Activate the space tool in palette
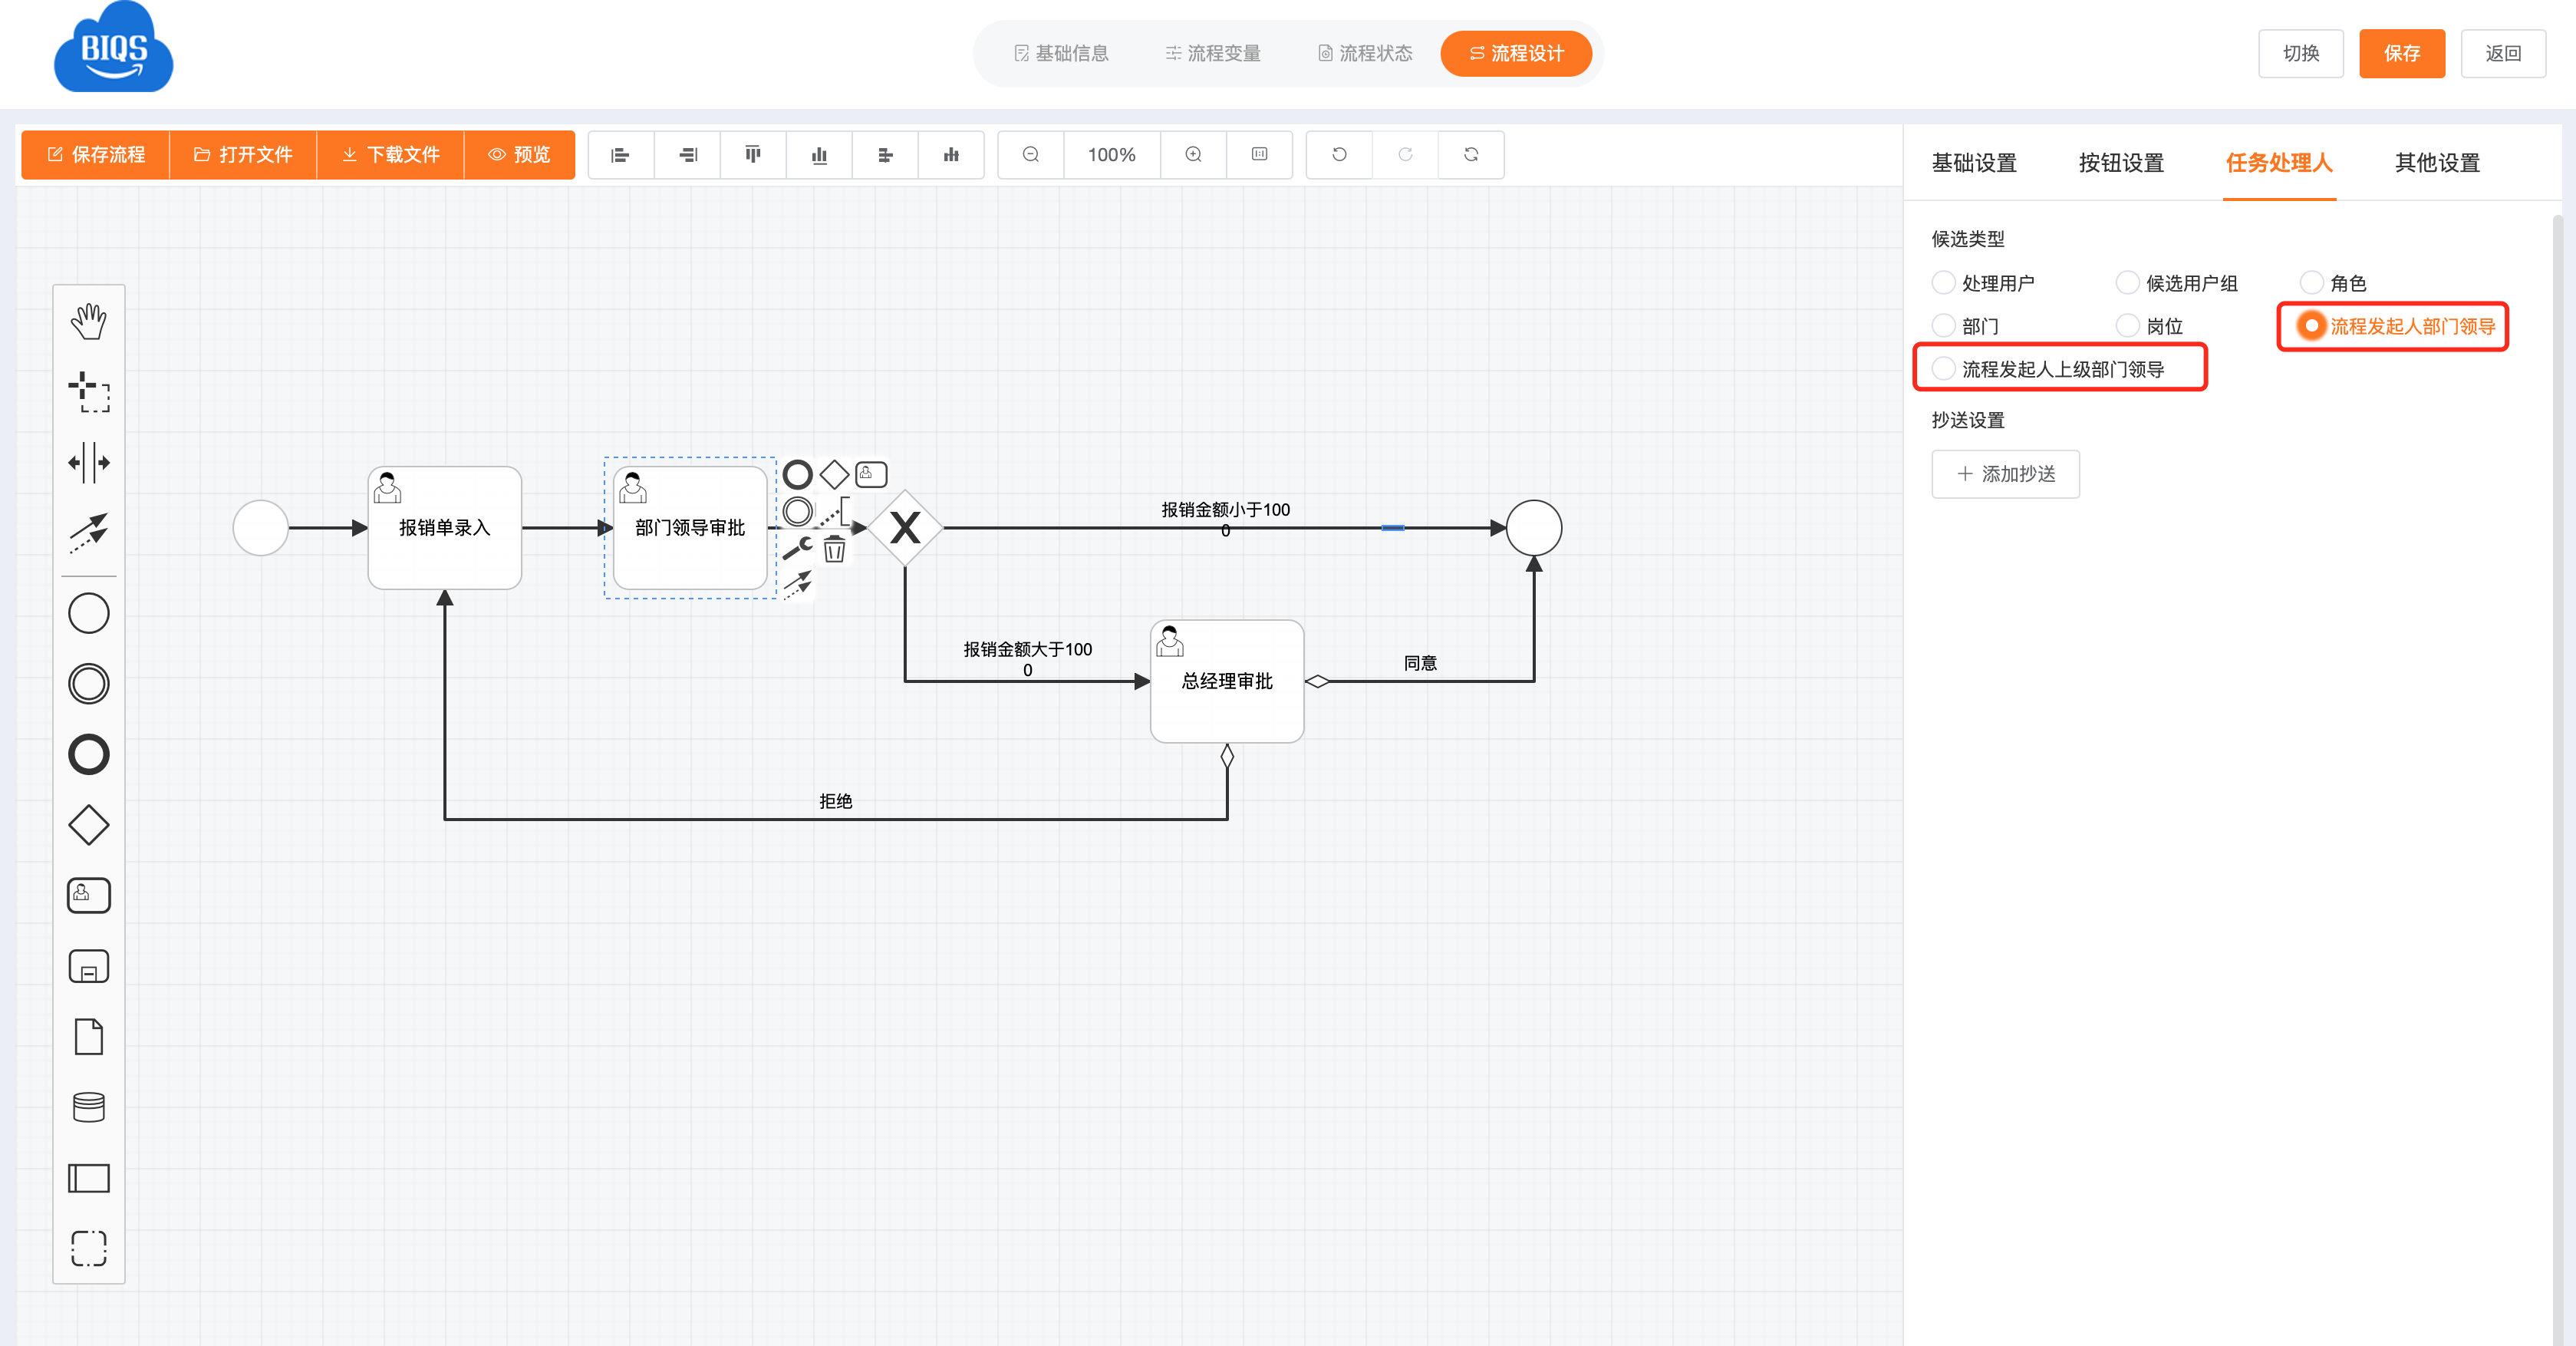Viewport: 2576px width, 1346px height. [88, 462]
